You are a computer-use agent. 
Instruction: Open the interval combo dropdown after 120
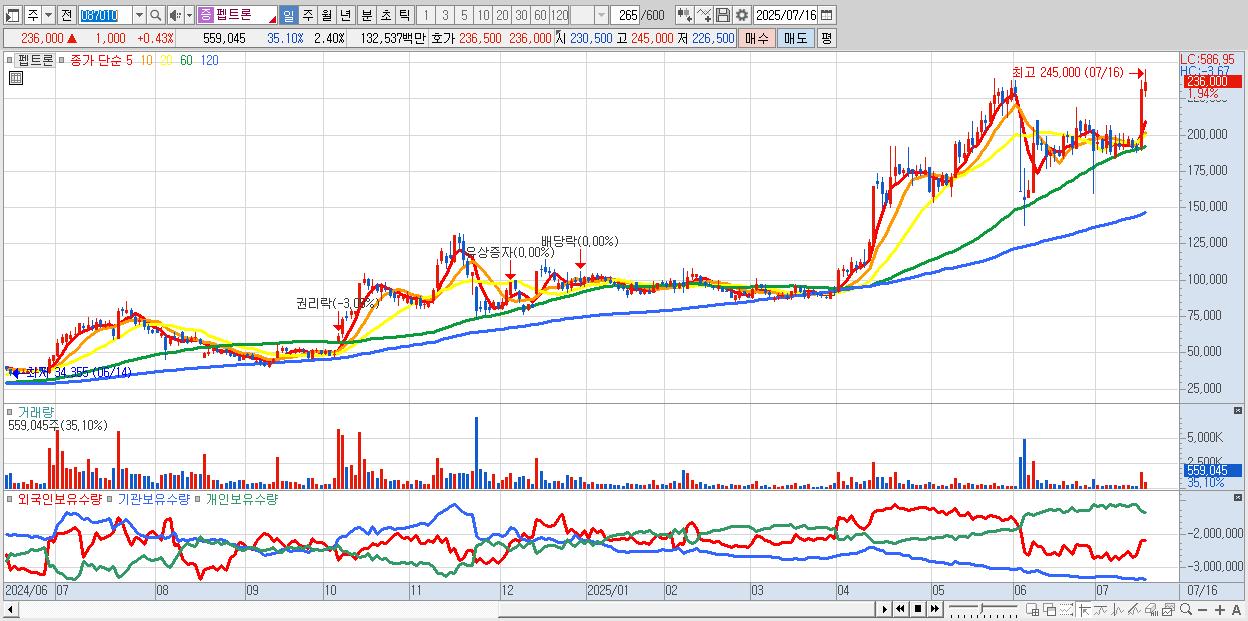pyautogui.click(x=601, y=15)
